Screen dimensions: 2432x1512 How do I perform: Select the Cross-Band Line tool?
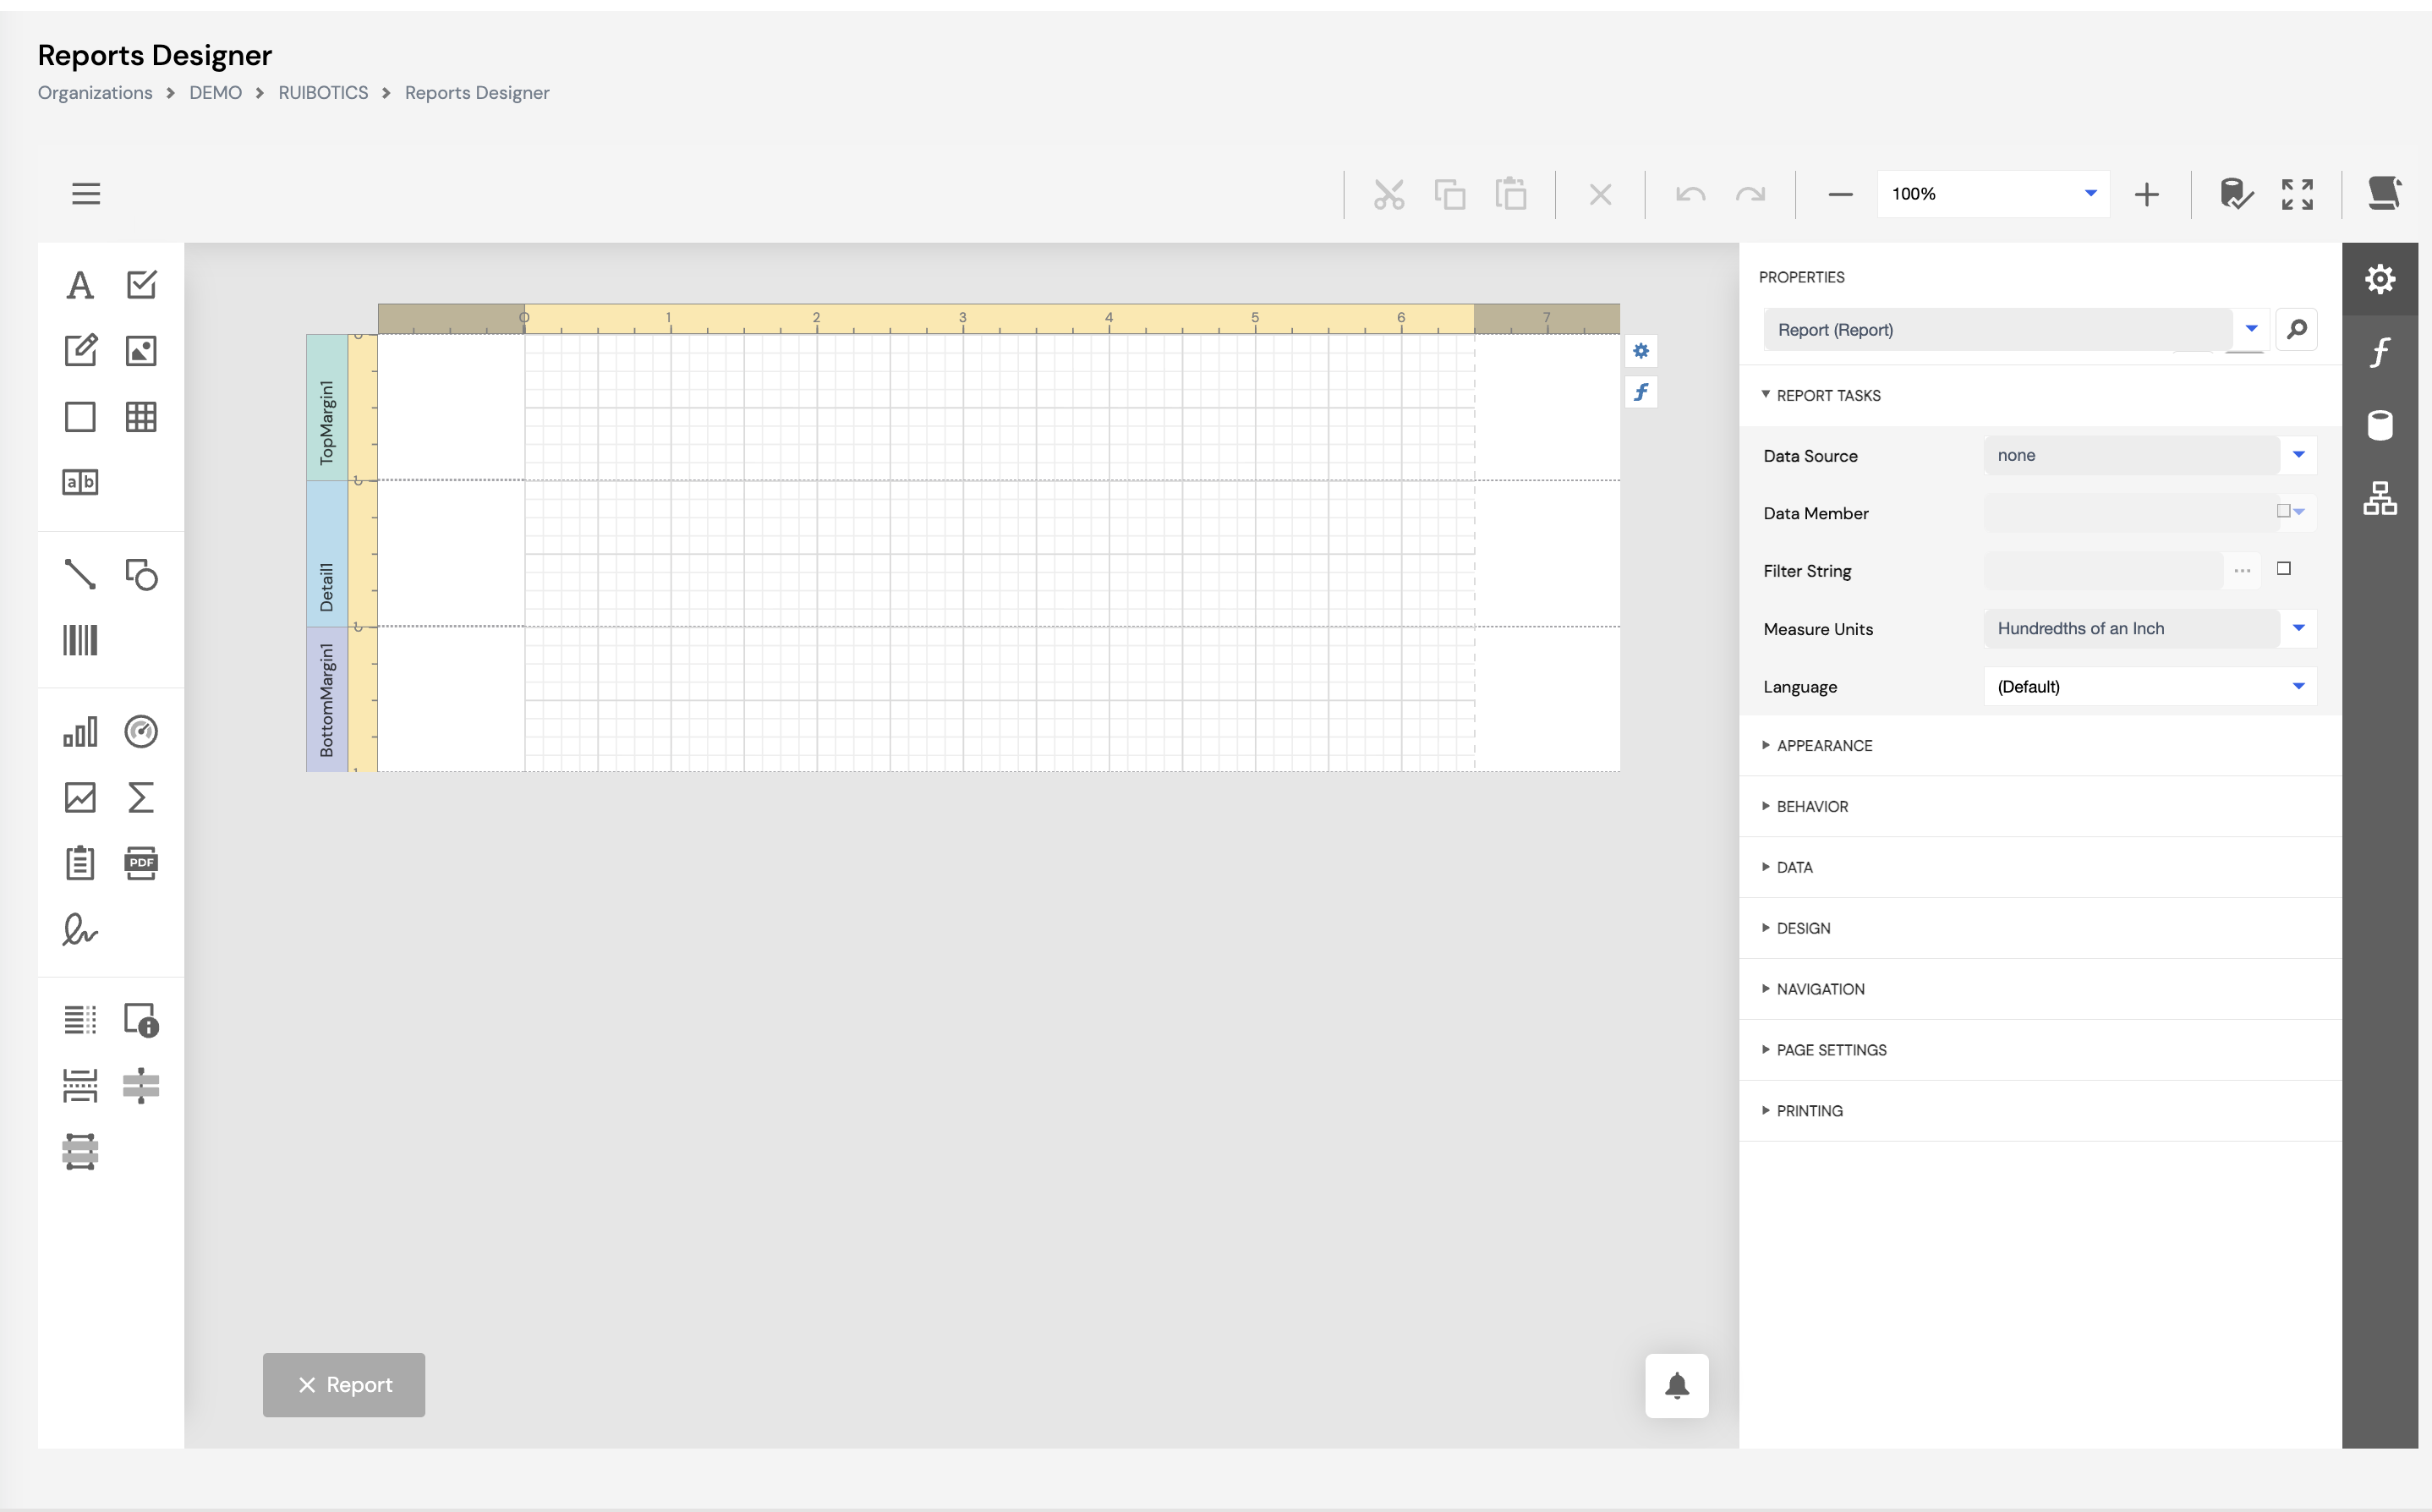tap(141, 1085)
